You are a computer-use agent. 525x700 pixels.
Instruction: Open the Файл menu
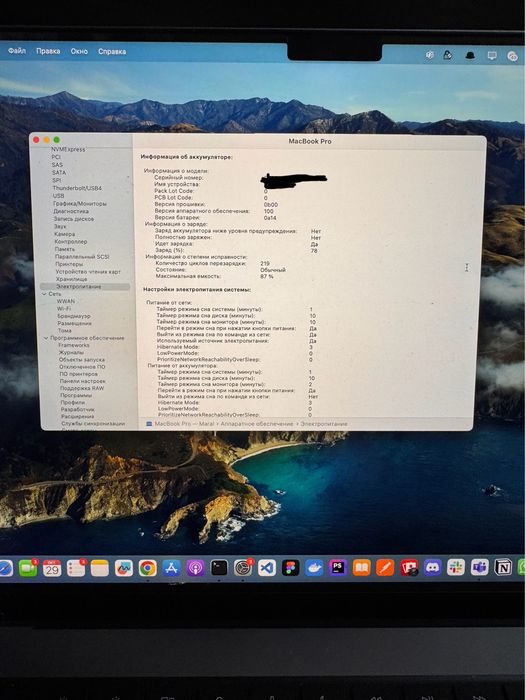tap(17, 51)
